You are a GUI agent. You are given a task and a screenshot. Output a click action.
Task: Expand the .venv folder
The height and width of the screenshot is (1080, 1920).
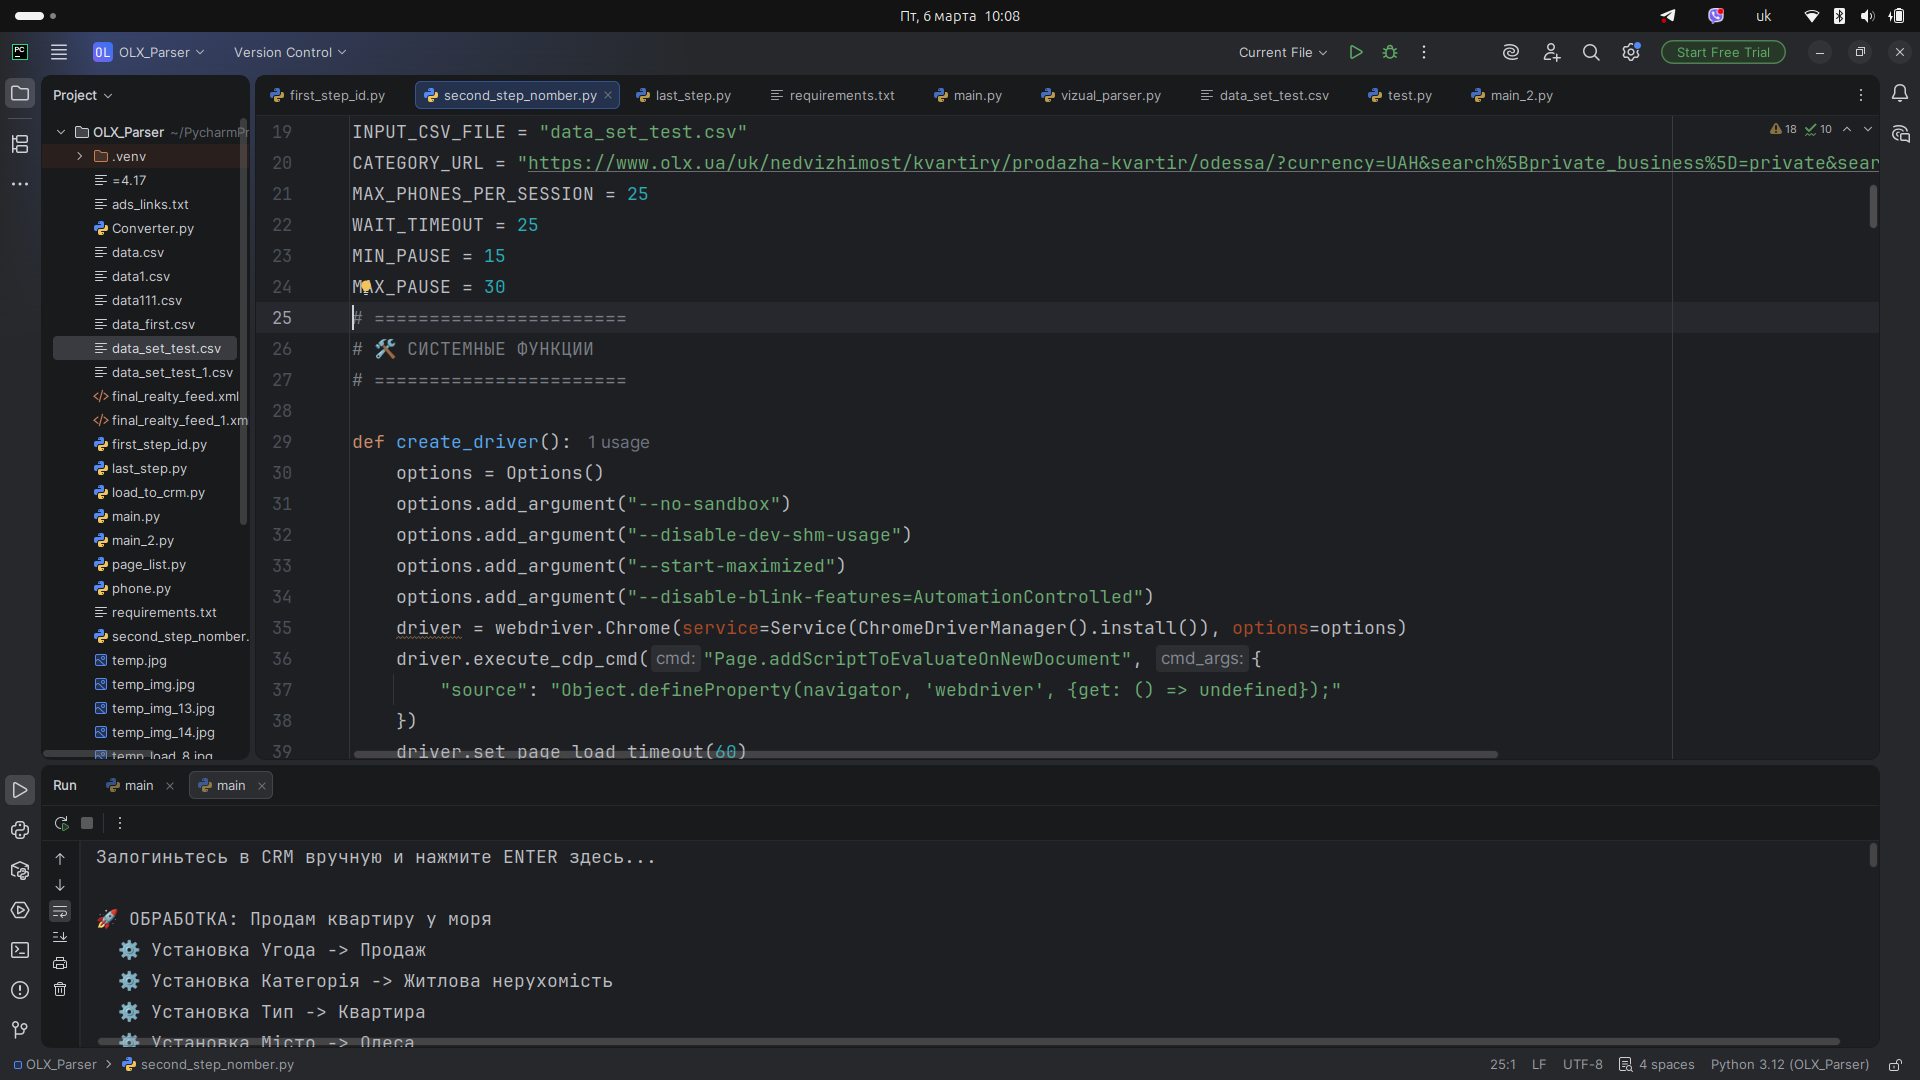pos(80,156)
